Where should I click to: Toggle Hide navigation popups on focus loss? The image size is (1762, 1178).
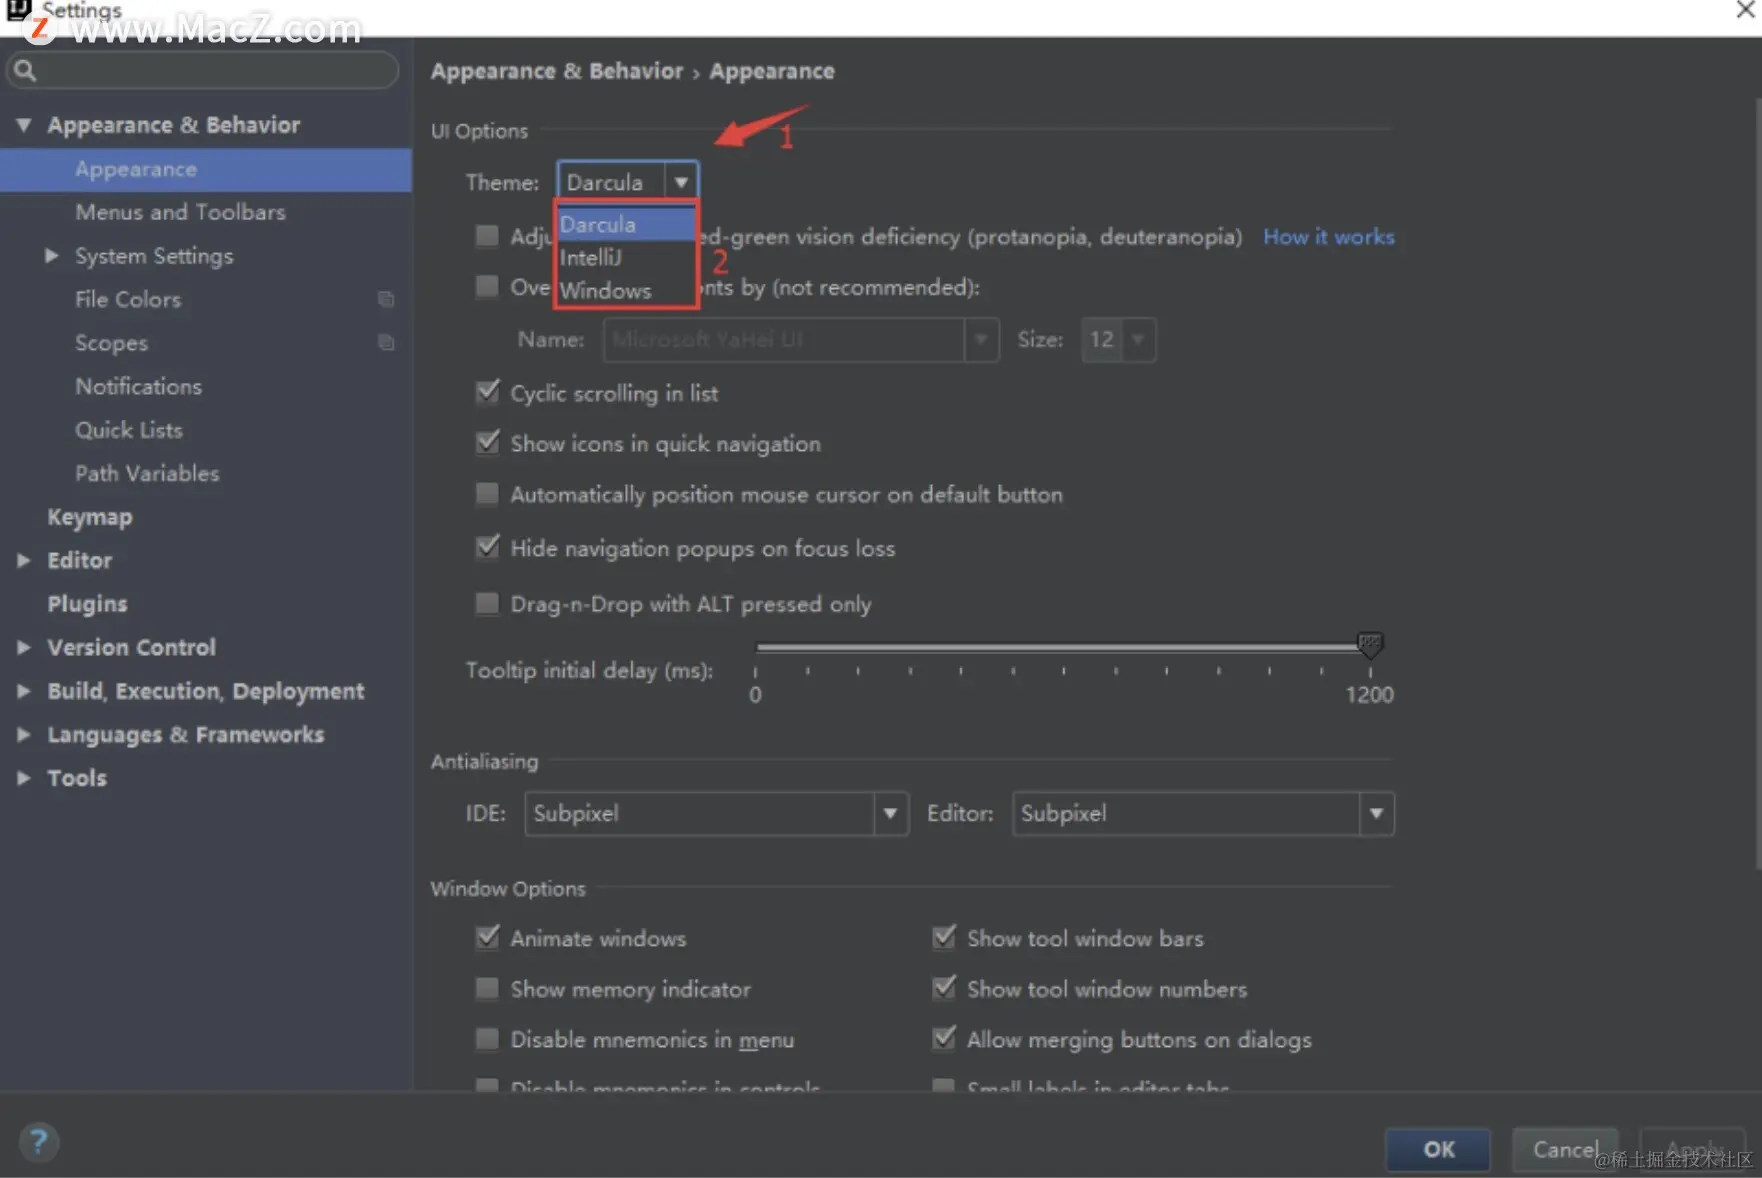coord(487,547)
